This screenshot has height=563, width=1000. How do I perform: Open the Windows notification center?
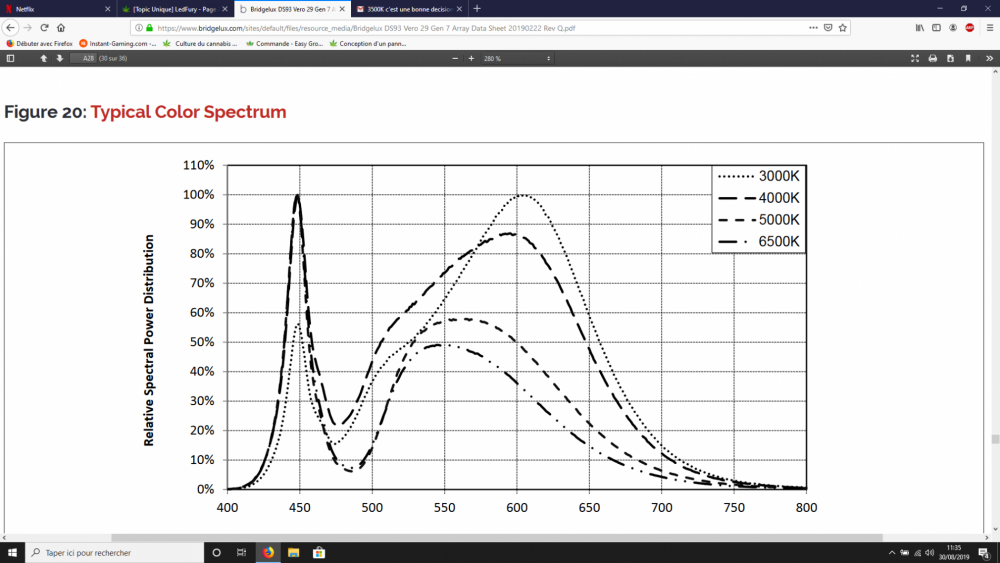click(x=985, y=553)
